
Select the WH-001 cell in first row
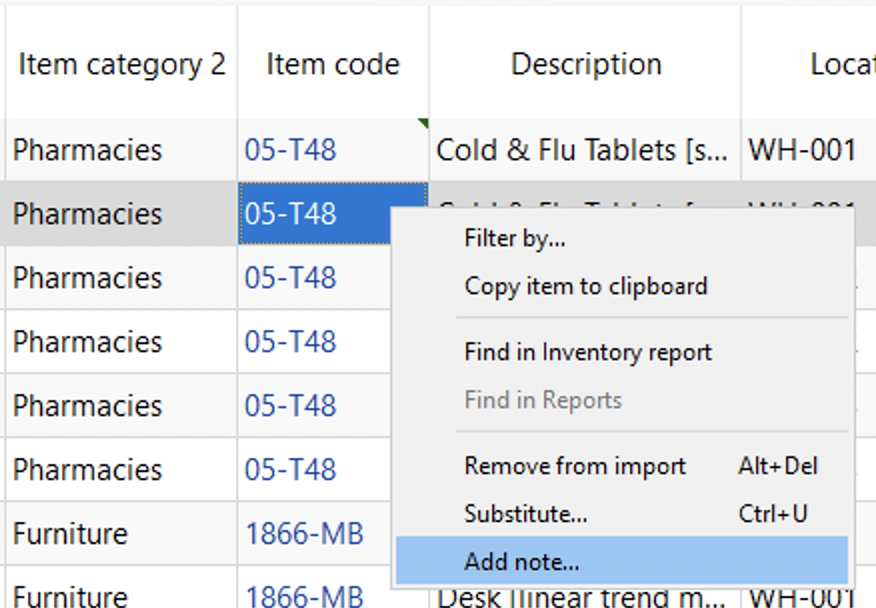click(x=802, y=150)
